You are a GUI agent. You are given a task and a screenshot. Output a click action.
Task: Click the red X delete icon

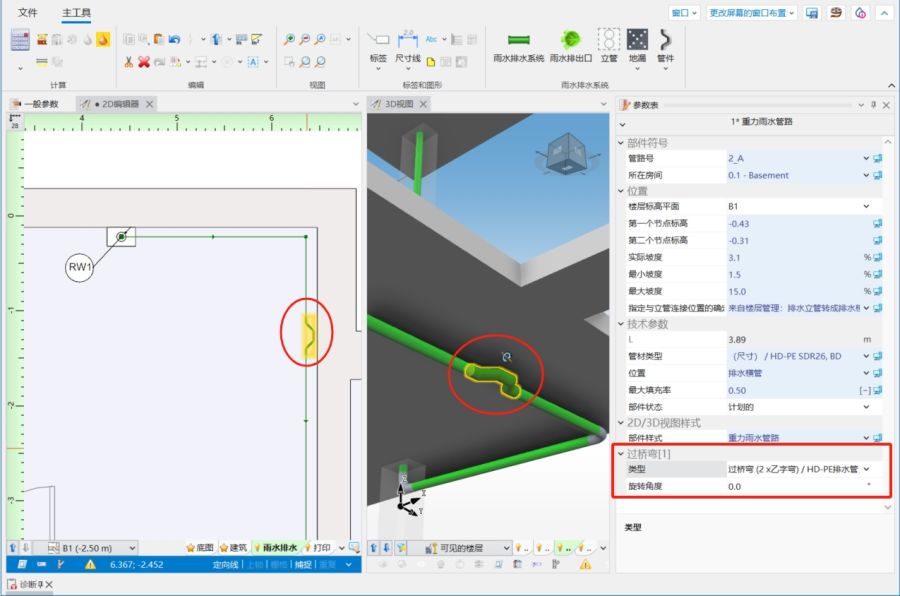pos(144,62)
